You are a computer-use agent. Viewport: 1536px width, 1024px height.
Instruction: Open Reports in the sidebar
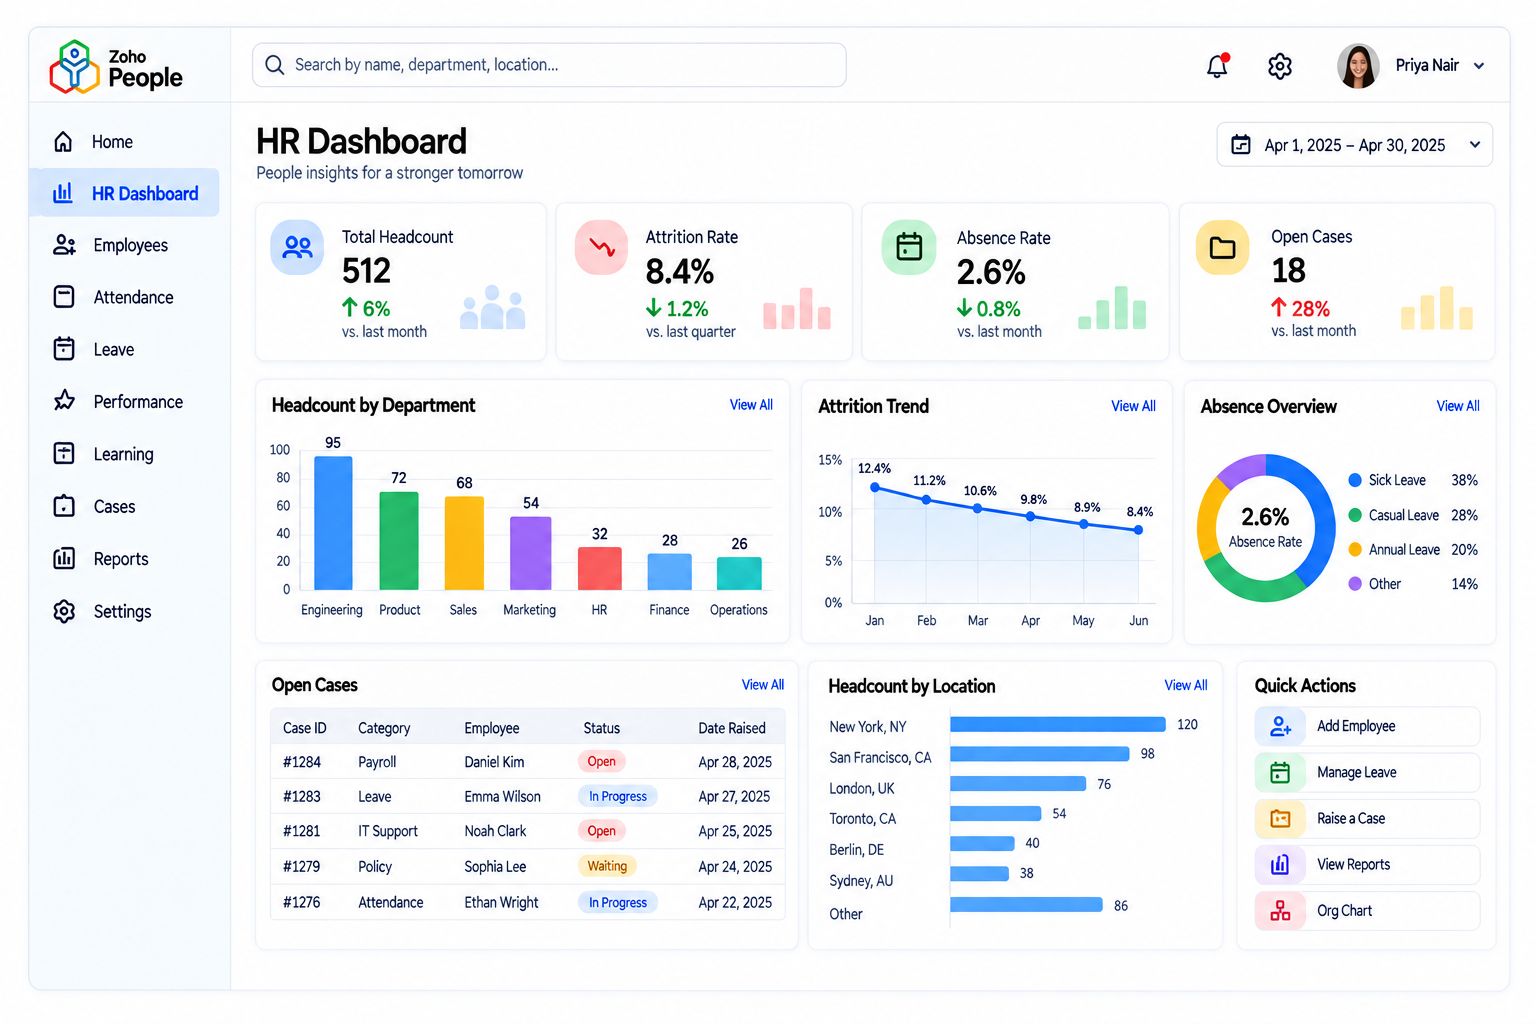point(124,559)
